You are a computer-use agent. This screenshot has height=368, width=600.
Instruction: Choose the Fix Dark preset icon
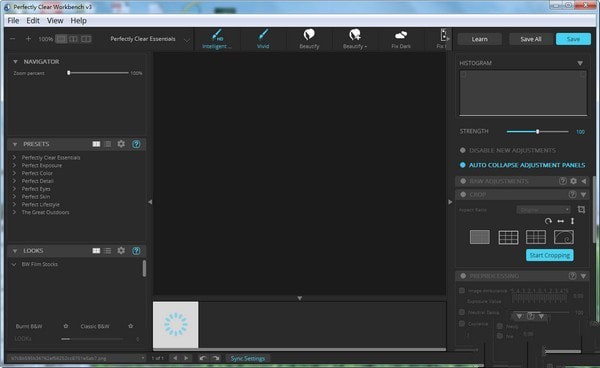click(401, 35)
